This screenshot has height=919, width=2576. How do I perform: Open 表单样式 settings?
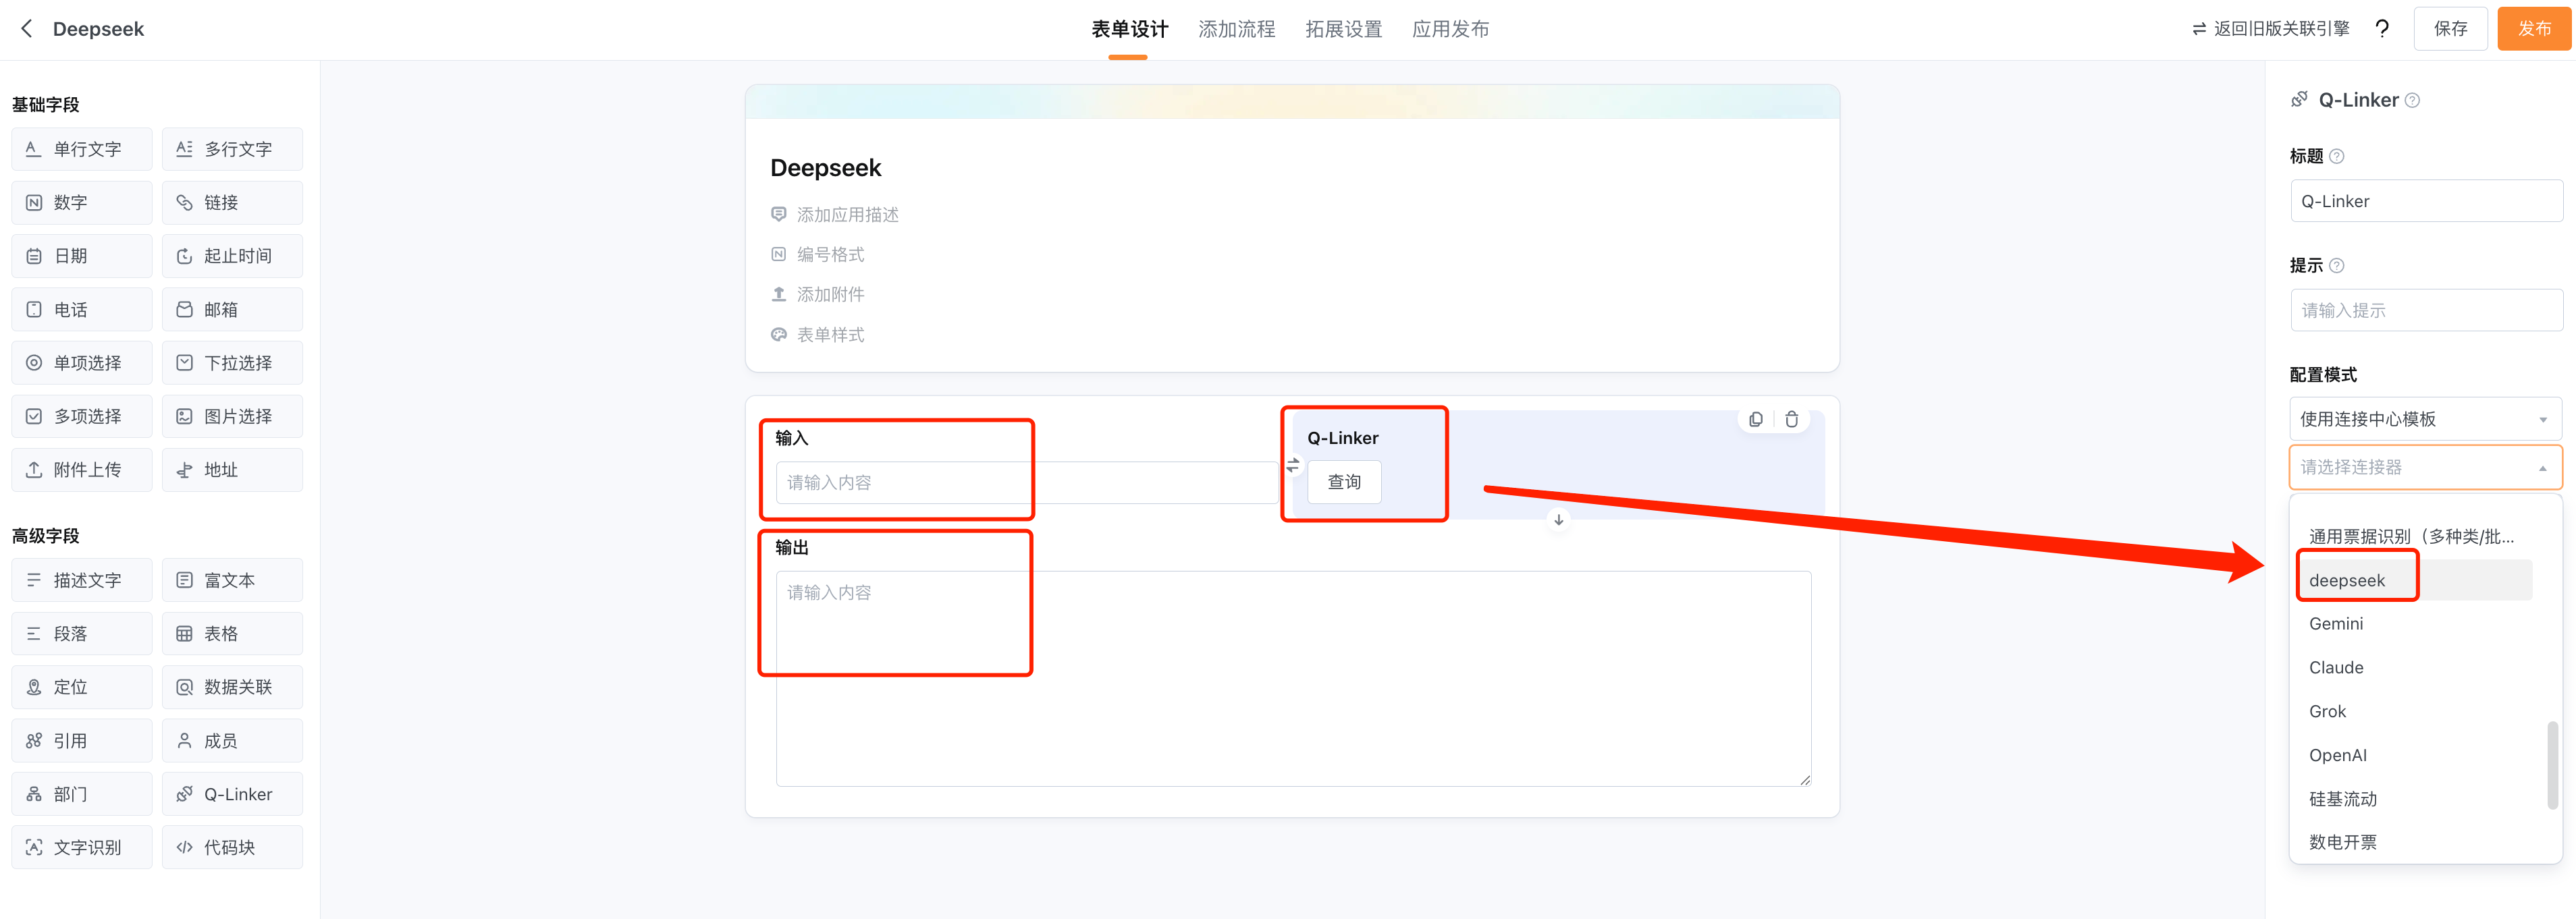tap(818, 335)
